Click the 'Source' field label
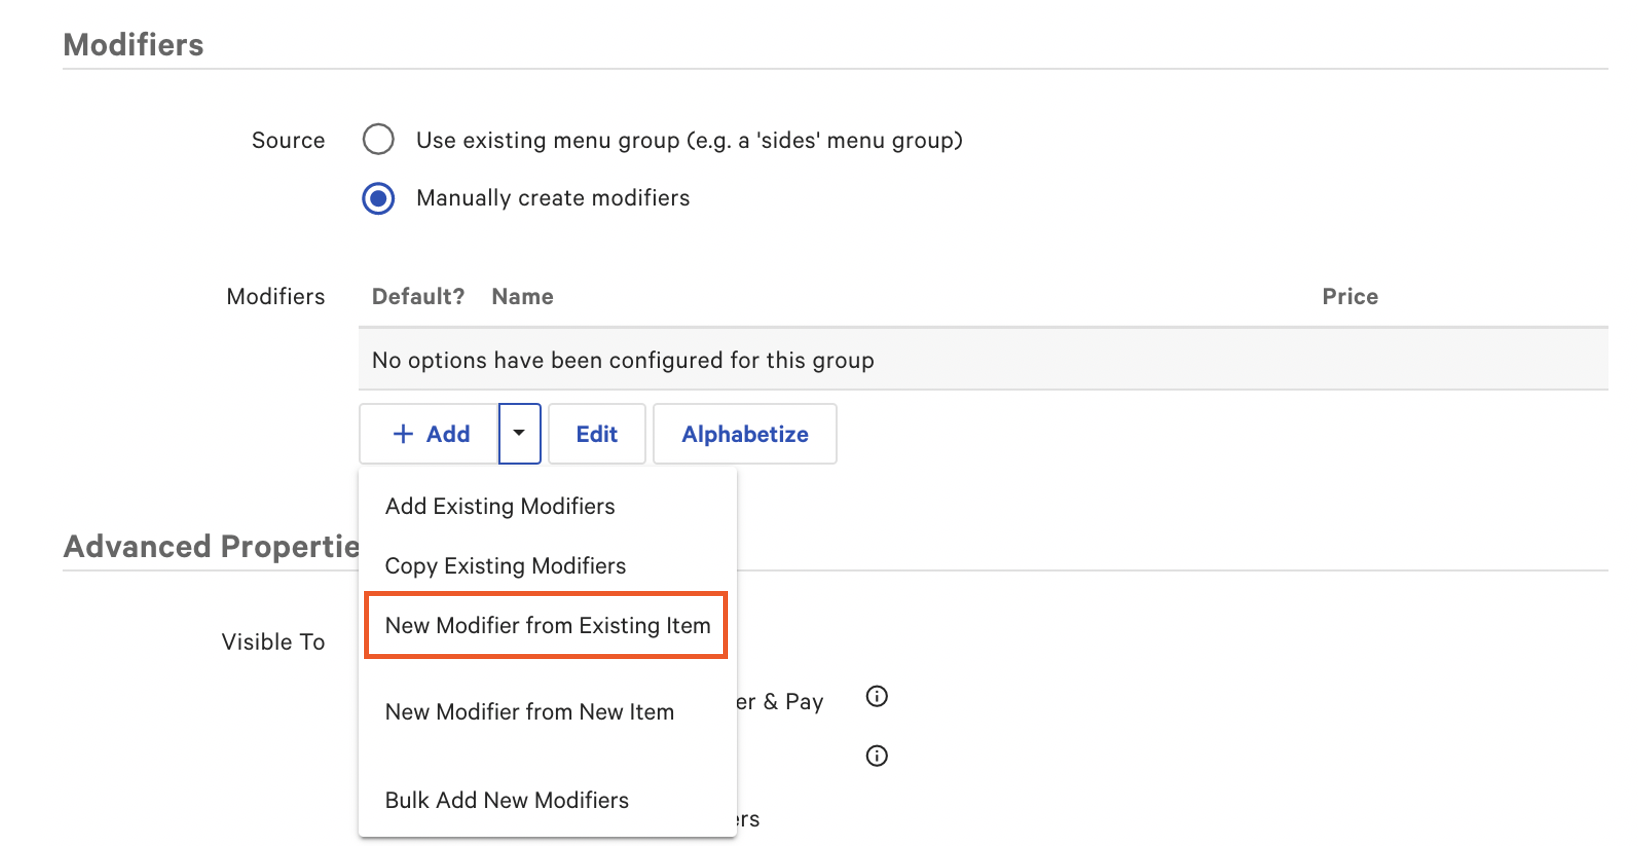 coord(288,140)
